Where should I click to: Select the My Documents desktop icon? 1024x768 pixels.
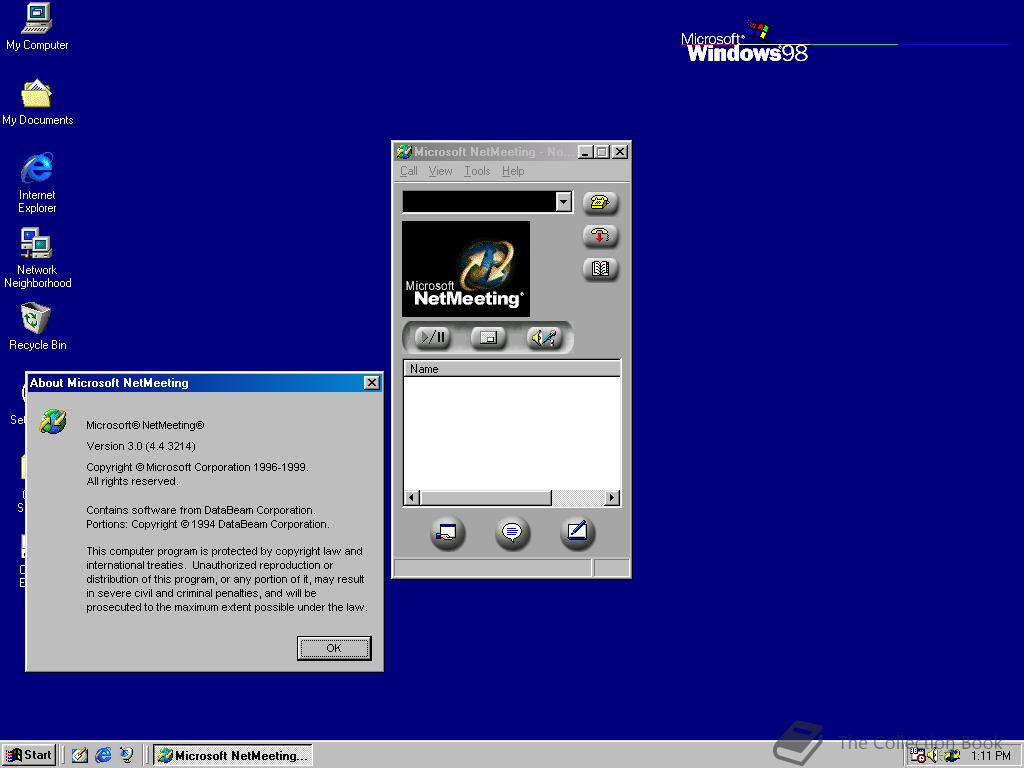point(37,102)
